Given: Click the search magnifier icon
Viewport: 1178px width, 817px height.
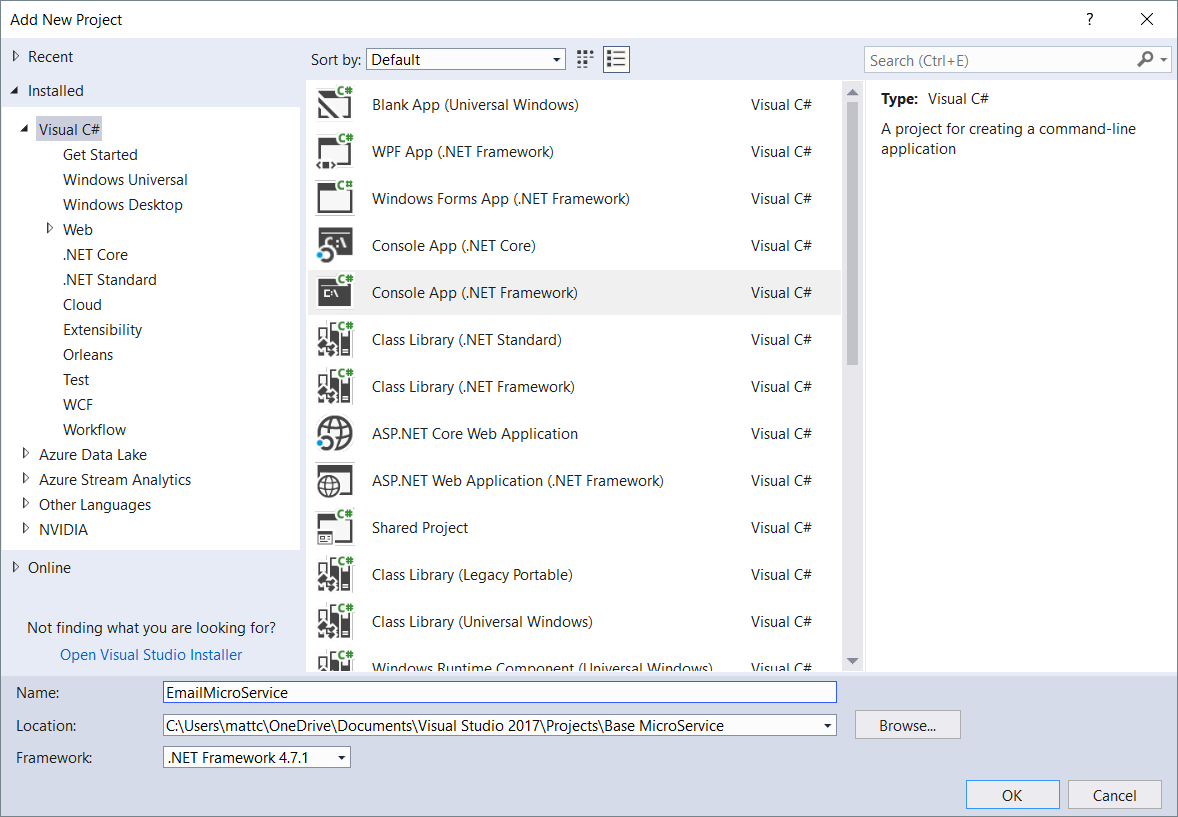Looking at the screenshot, I should pos(1145,59).
